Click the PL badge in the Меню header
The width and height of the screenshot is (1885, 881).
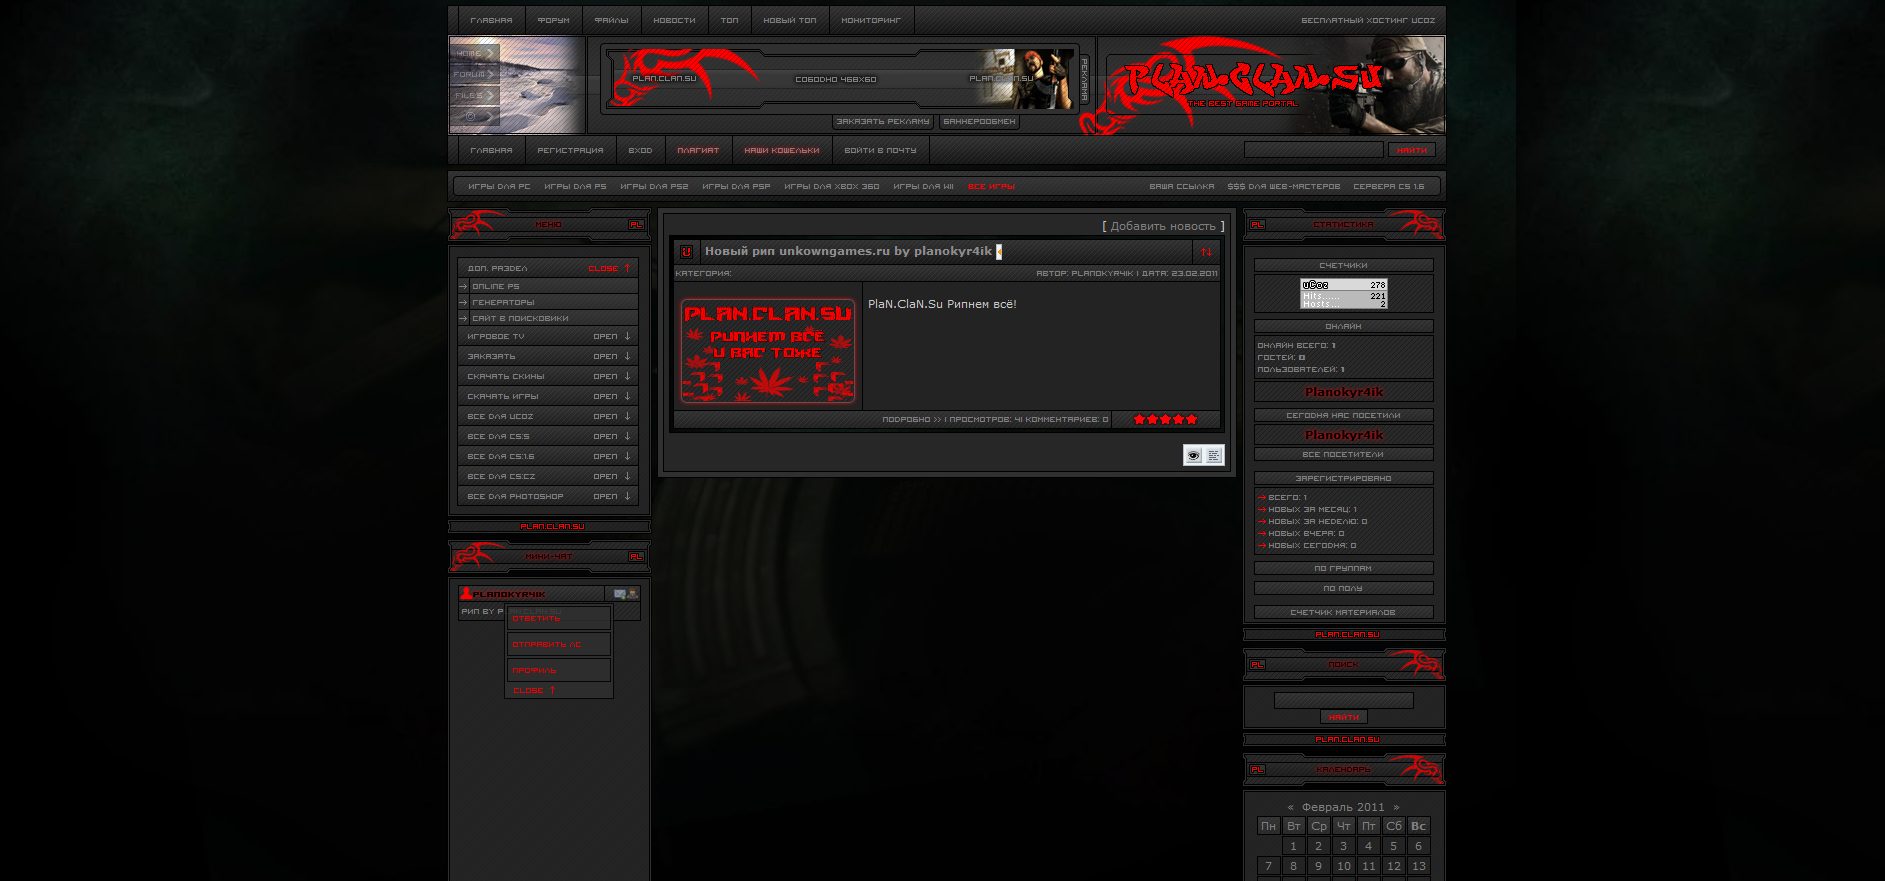coord(635,225)
